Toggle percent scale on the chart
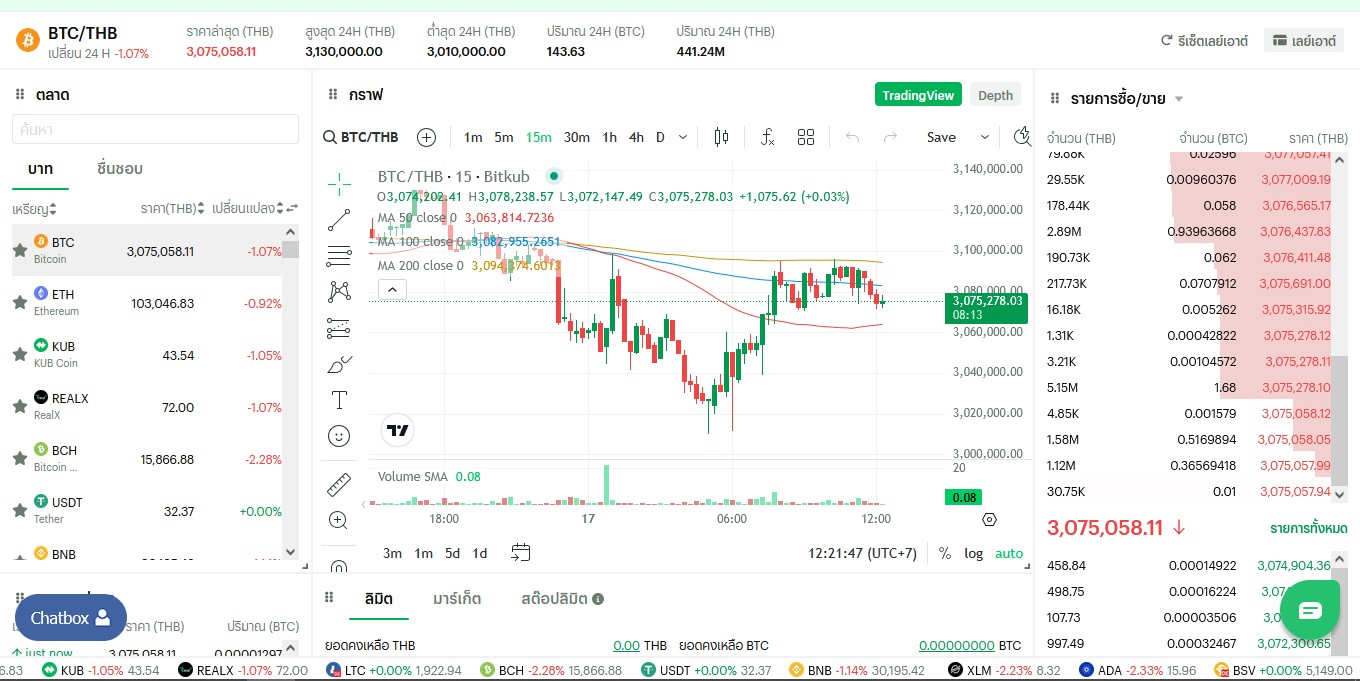1360x681 pixels. 945,553
